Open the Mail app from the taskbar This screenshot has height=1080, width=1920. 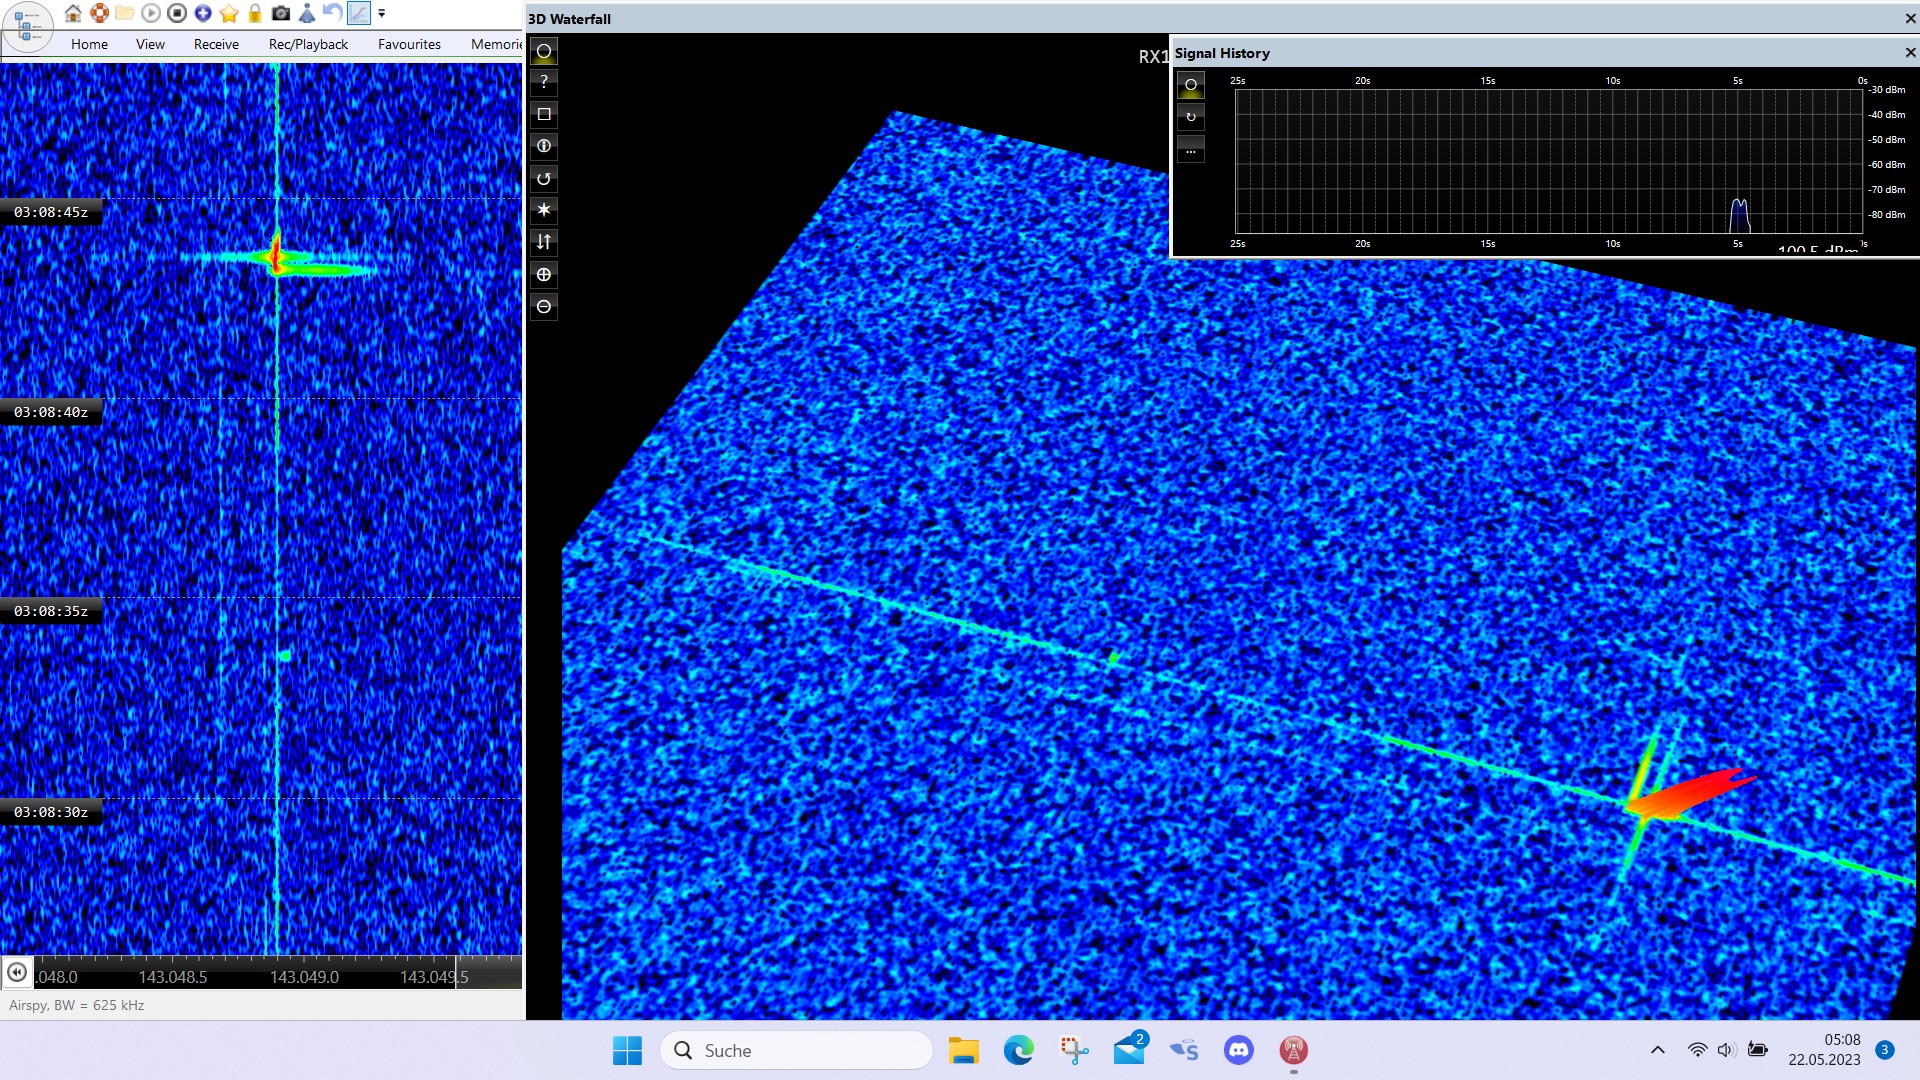tap(1129, 1050)
